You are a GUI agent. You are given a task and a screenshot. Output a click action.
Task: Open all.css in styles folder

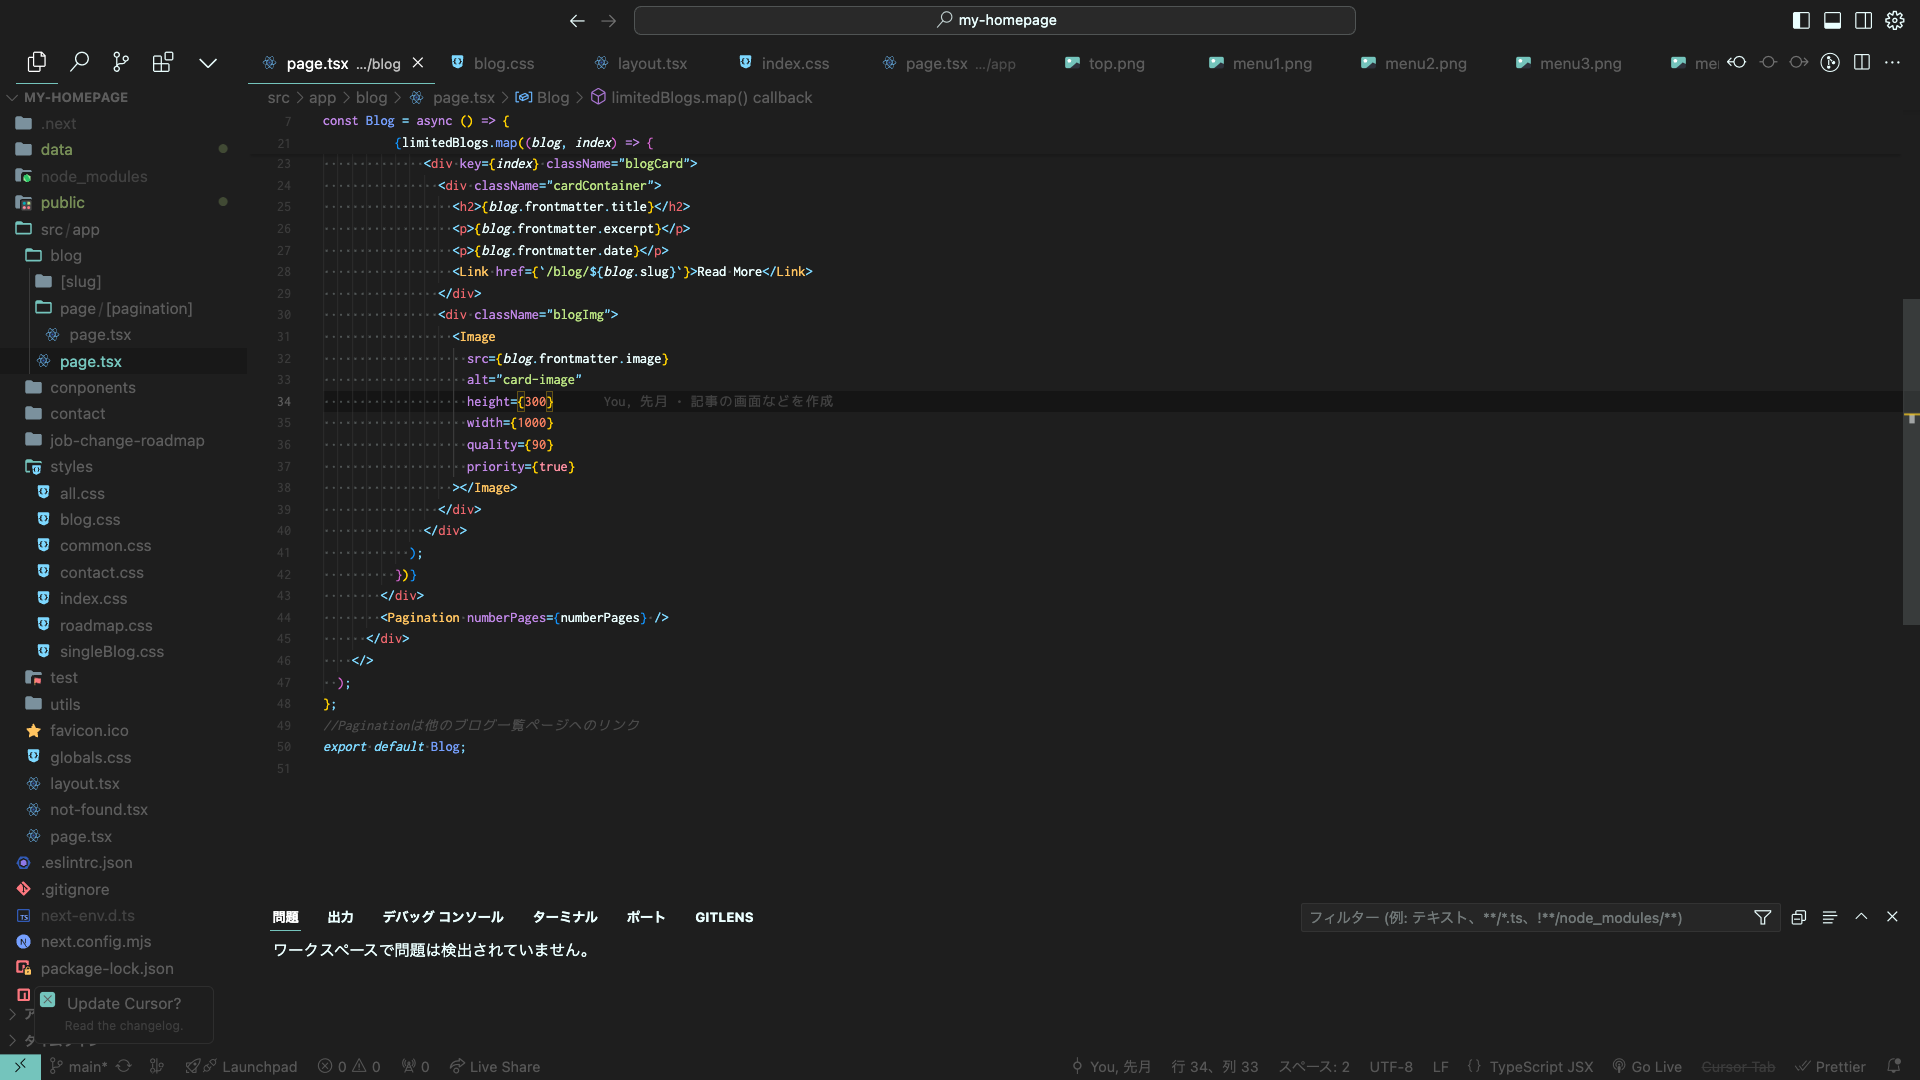(82, 493)
